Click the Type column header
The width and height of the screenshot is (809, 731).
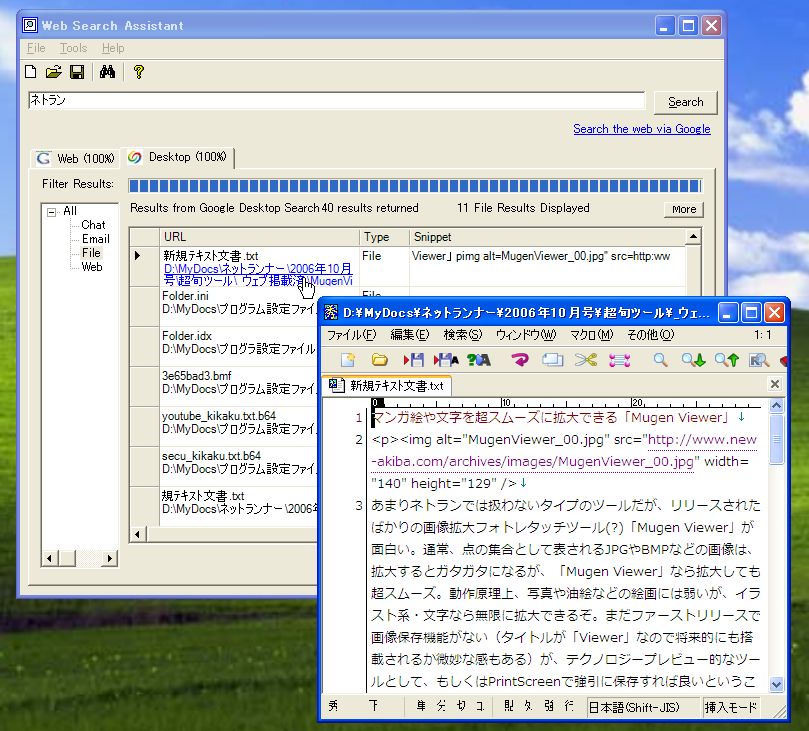[384, 237]
